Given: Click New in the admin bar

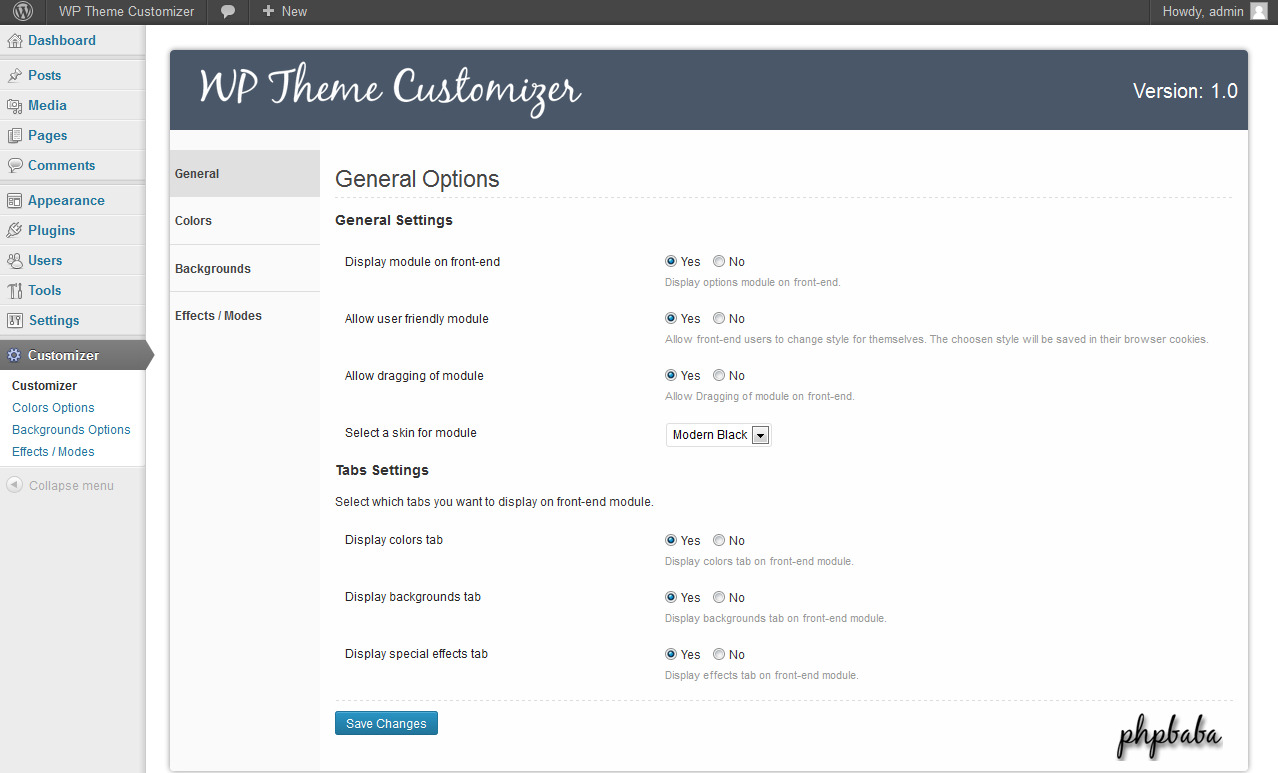Looking at the screenshot, I should pyautogui.click(x=294, y=12).
